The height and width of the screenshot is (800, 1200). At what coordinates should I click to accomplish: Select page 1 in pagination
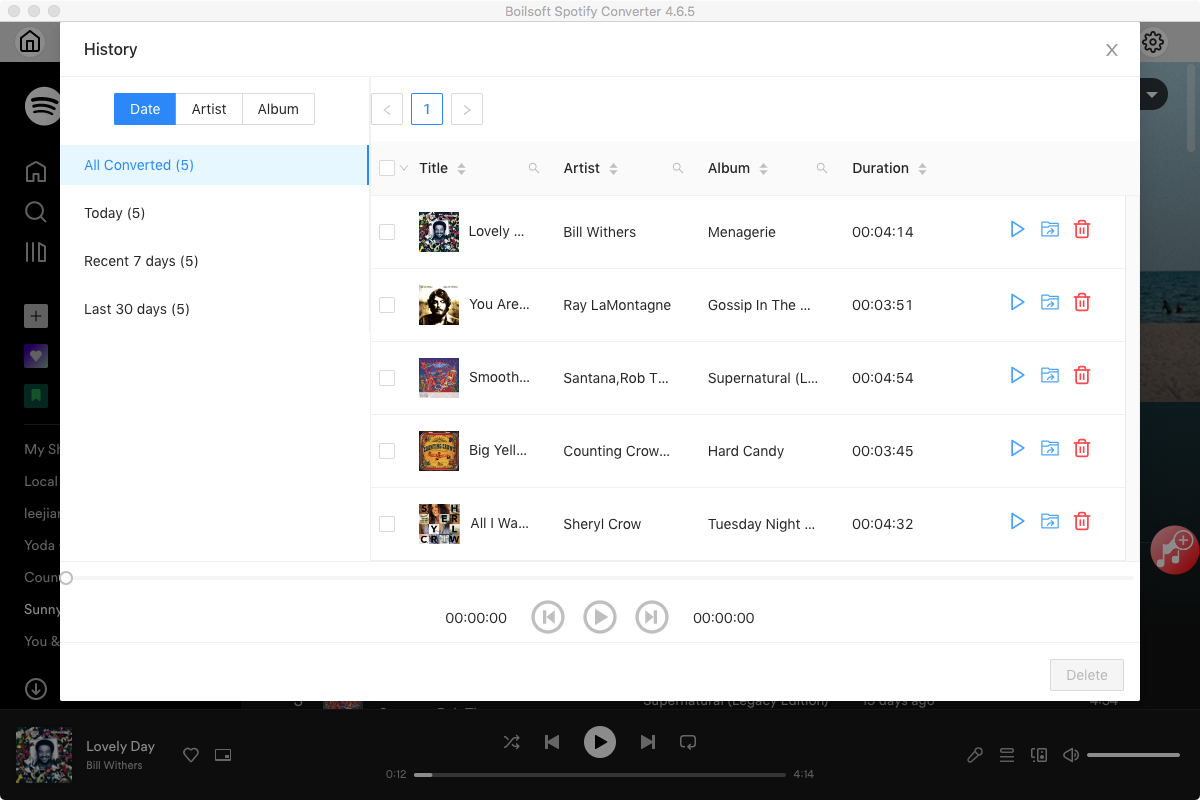(427, 109)
